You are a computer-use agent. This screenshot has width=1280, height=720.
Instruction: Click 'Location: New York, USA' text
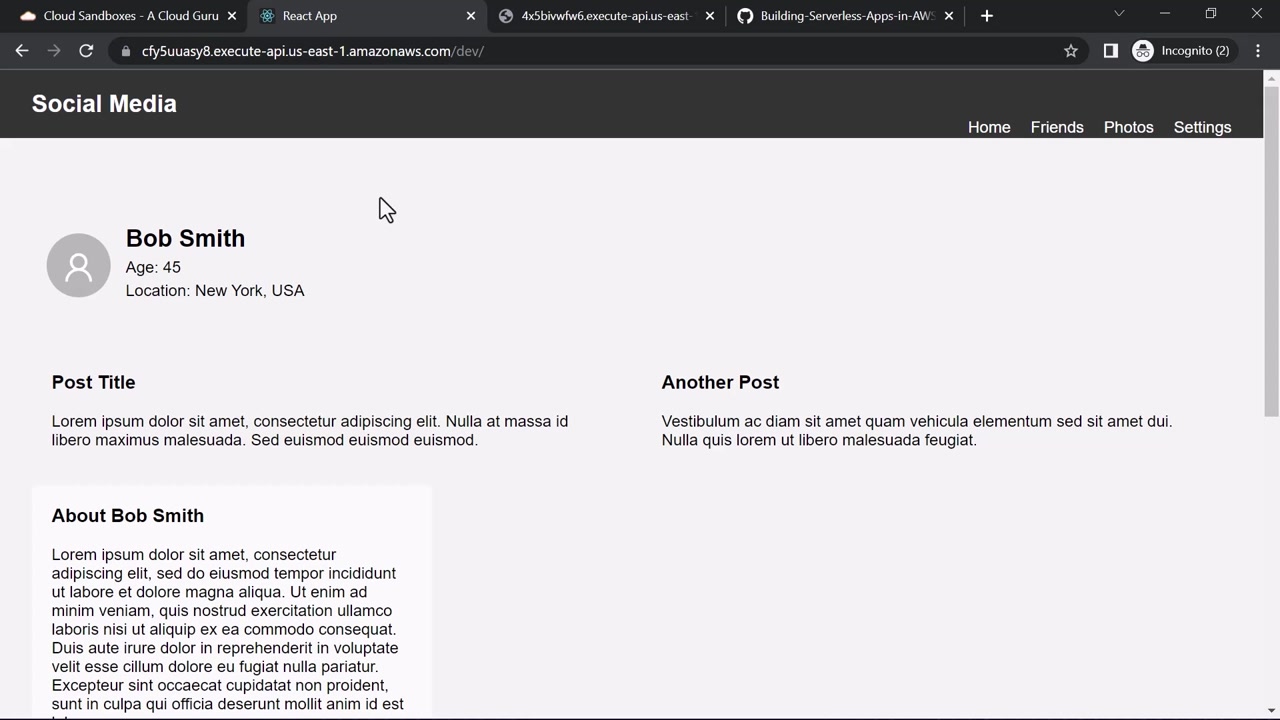tap(215, 291)
